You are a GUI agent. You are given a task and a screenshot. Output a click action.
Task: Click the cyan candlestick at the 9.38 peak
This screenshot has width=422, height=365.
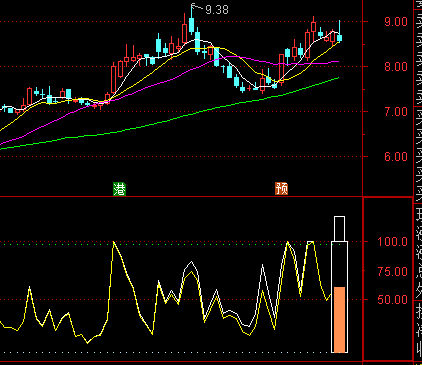coord(191,25)
